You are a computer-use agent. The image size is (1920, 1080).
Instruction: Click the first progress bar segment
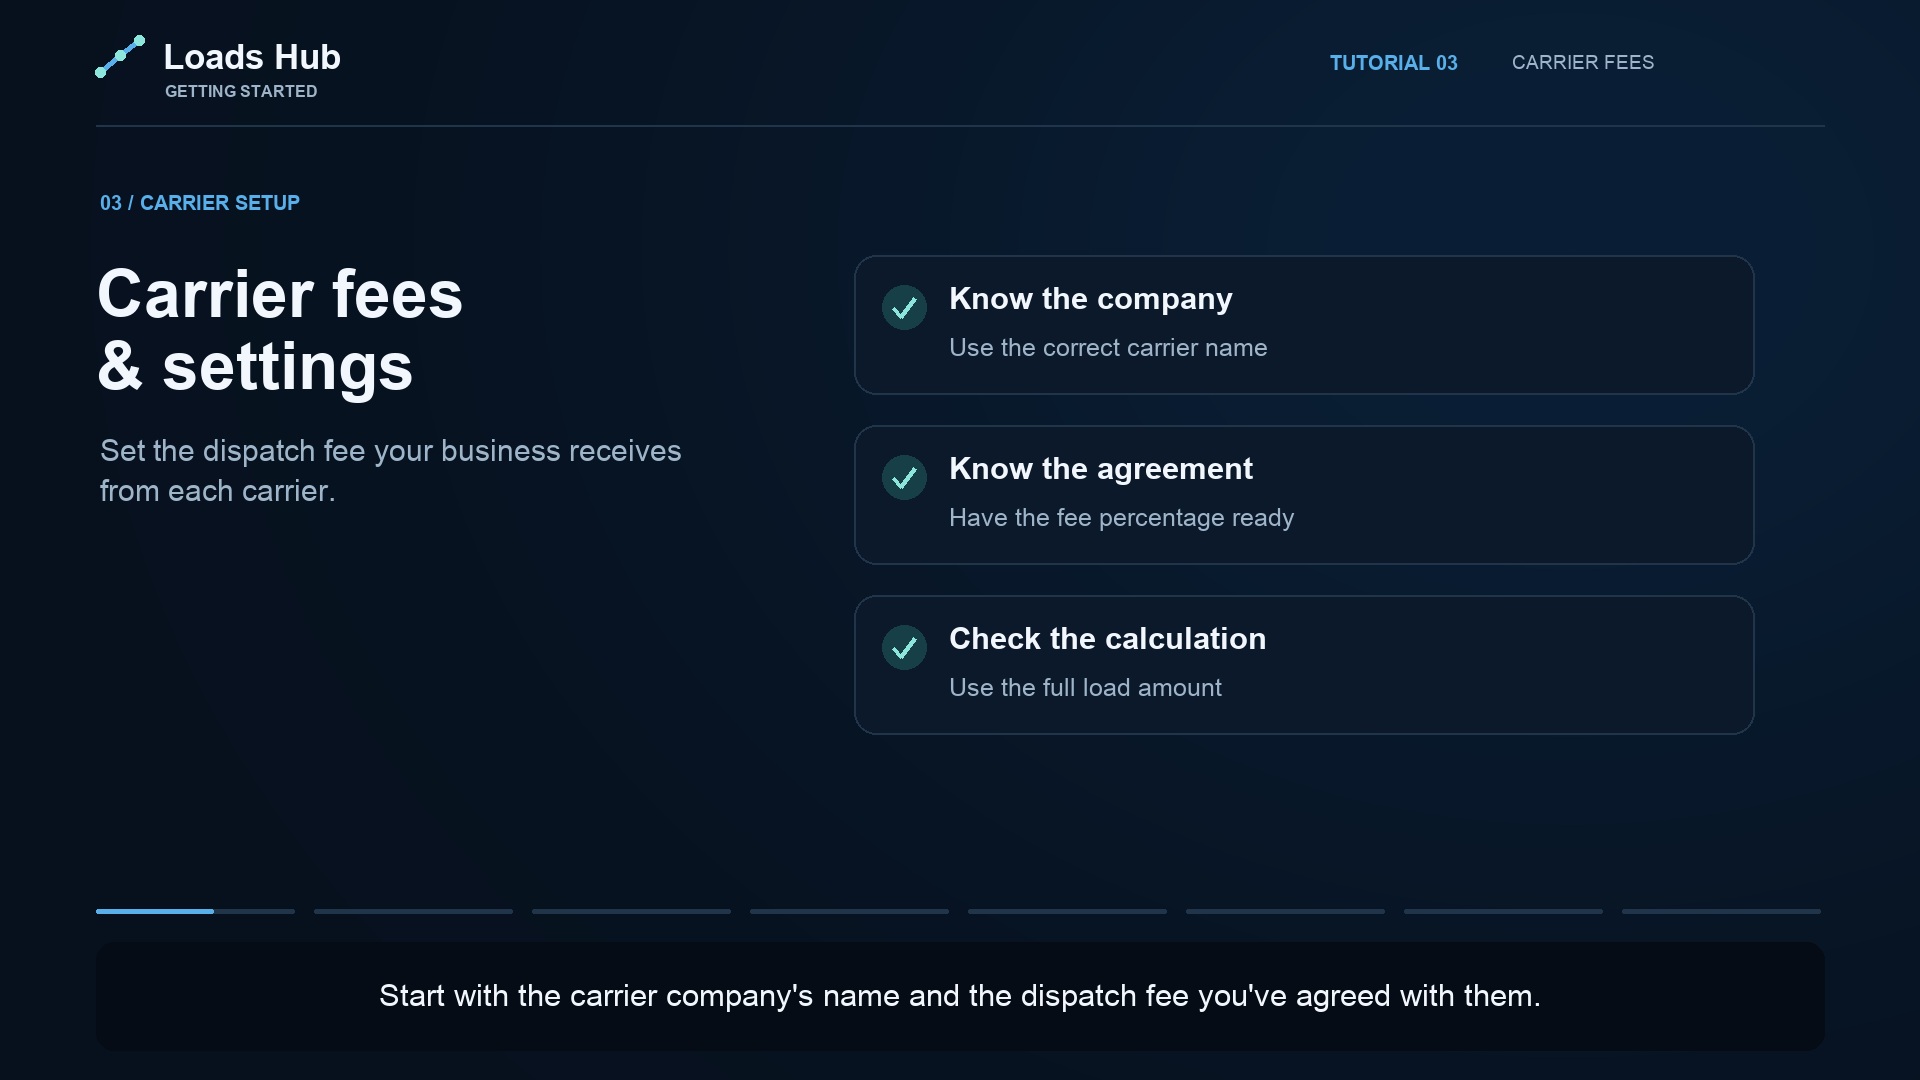click(195, 911)
